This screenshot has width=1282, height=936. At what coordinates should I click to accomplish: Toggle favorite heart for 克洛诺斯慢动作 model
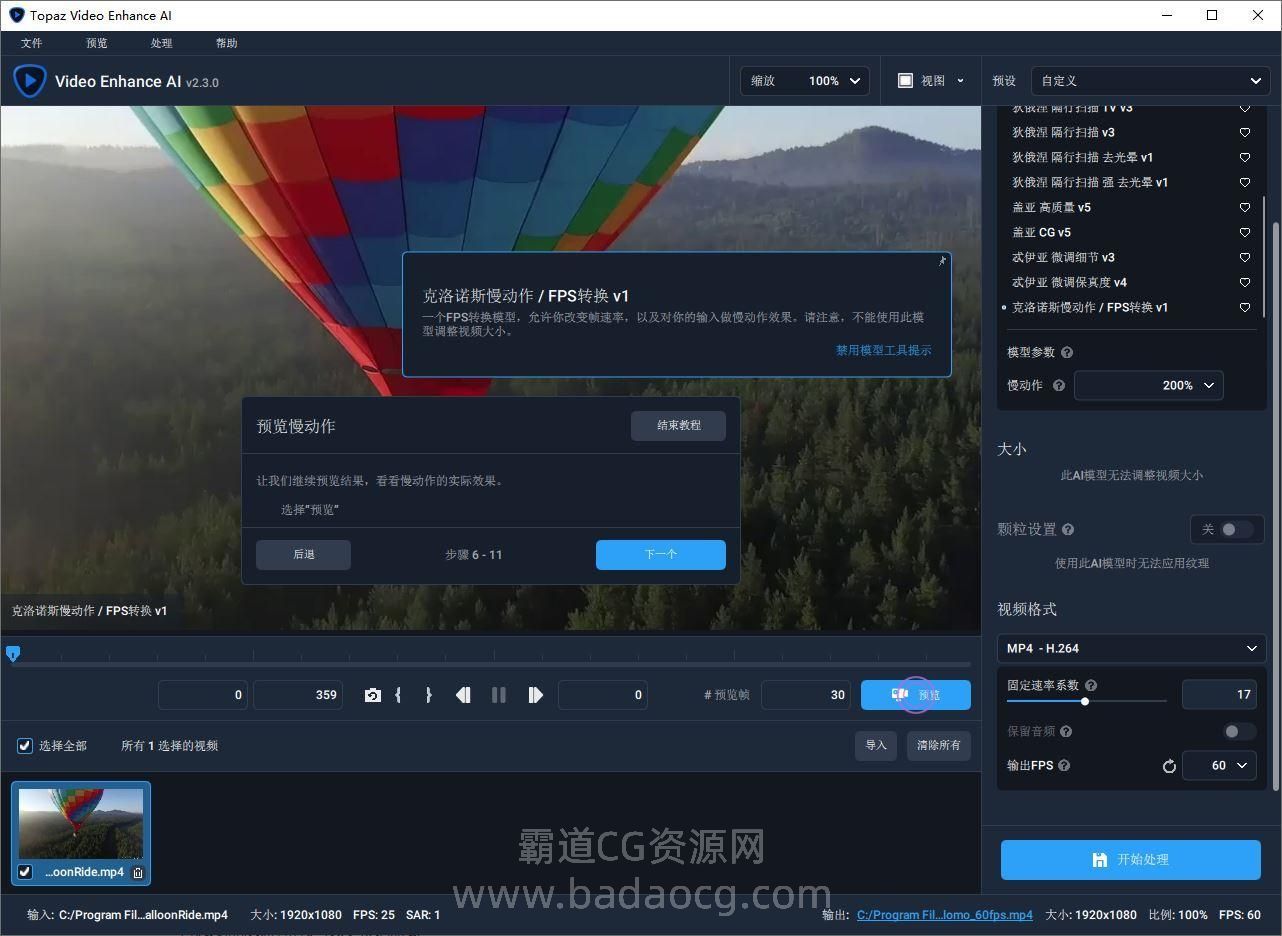pos(1245,307)
